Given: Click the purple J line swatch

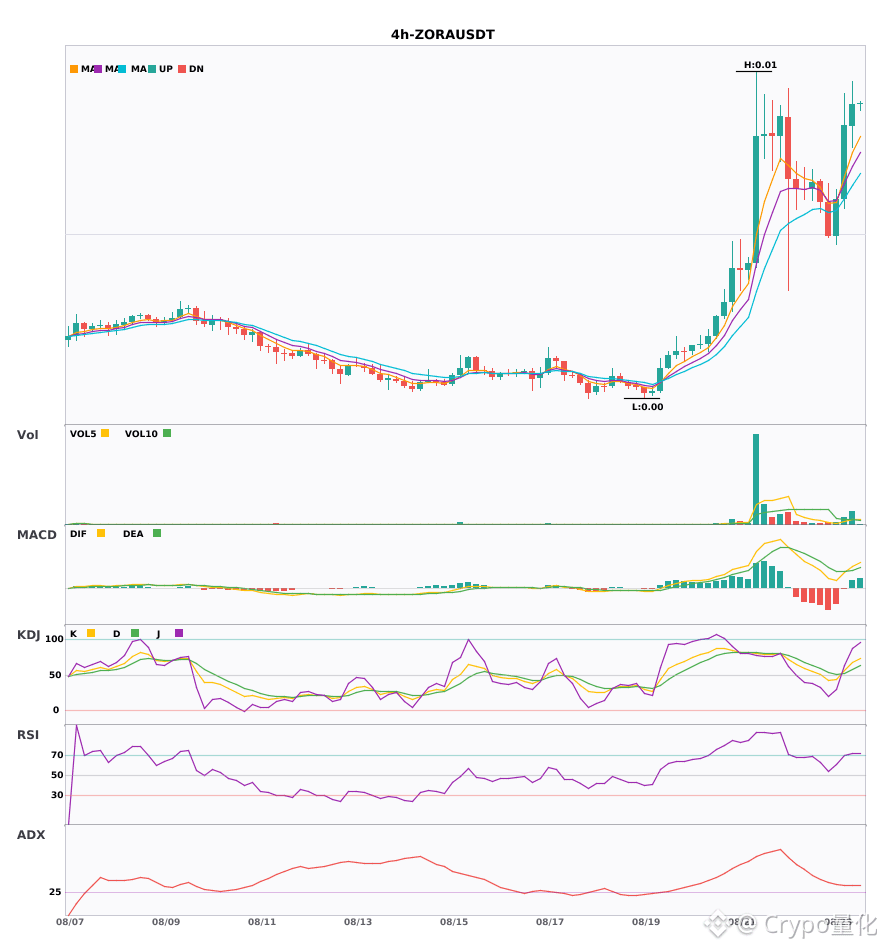Looking at the screenshot, I should (179, 633).
